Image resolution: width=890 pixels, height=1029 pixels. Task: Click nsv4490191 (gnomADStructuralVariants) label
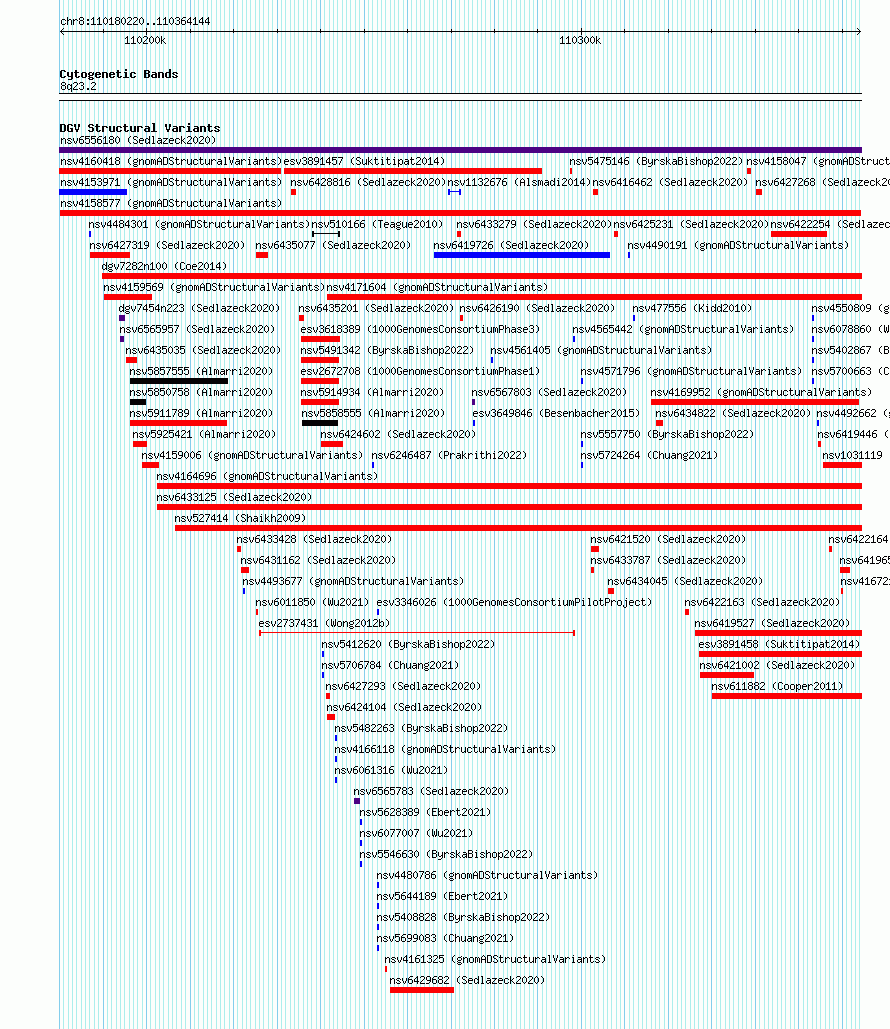(x=738, y=245)
